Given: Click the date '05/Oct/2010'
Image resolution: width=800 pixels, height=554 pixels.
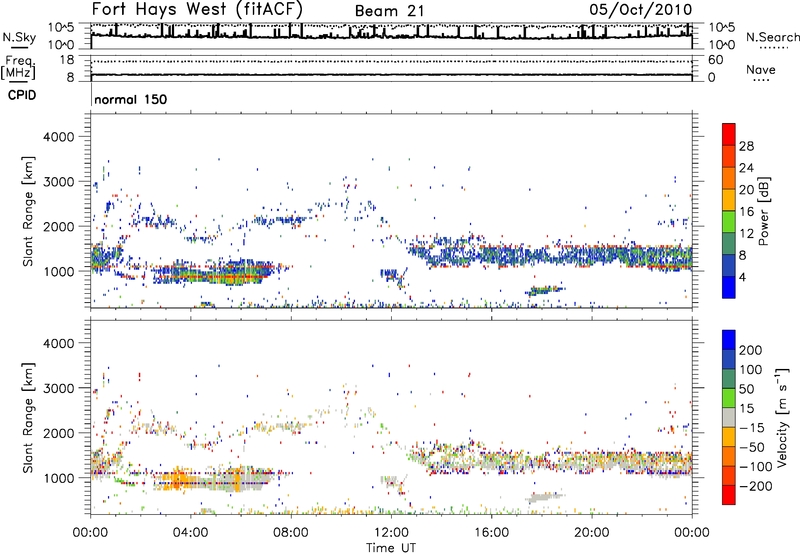Looking at the screenshot, I should point(641,10).
